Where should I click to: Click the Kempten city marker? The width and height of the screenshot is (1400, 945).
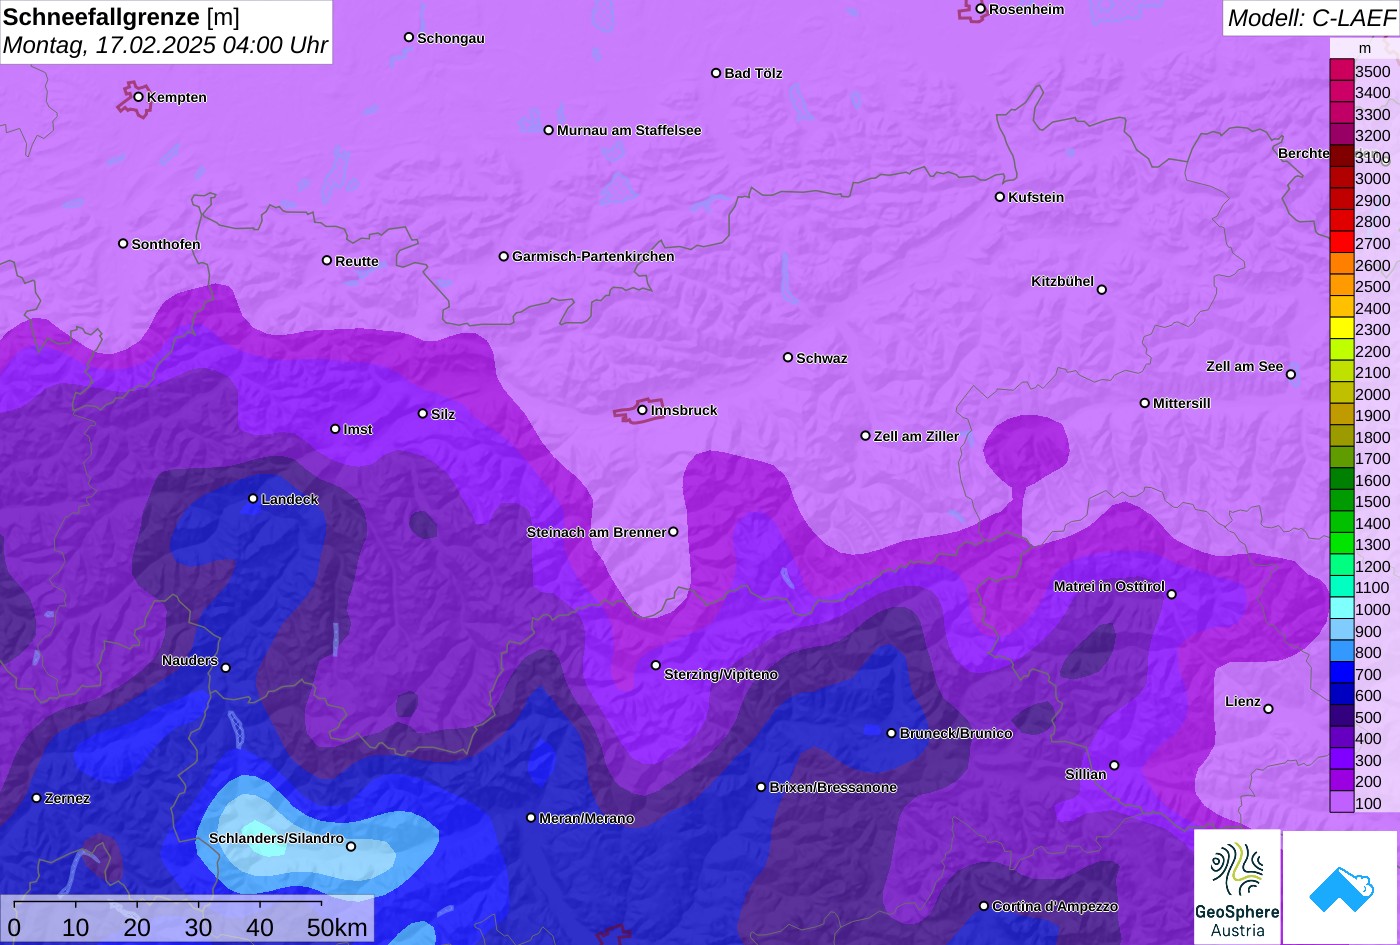139,97
